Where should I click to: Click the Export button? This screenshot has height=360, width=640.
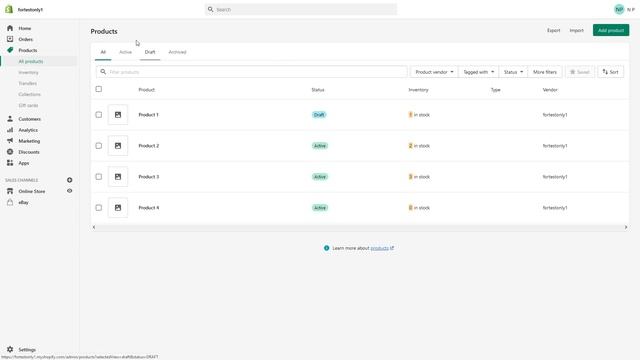(553, 30)
